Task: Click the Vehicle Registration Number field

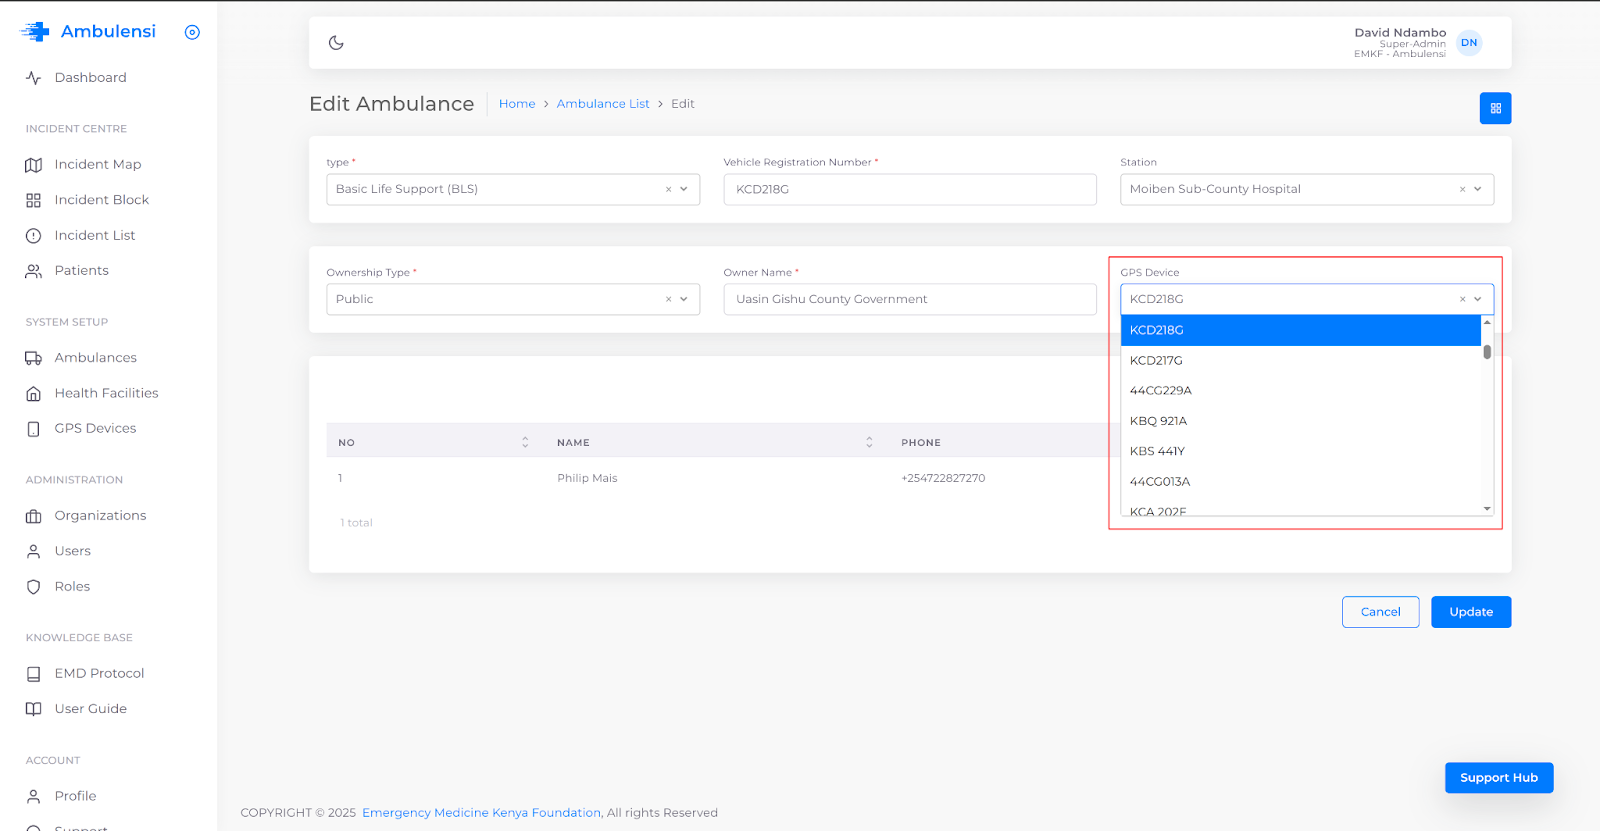Action: point(909,189)
